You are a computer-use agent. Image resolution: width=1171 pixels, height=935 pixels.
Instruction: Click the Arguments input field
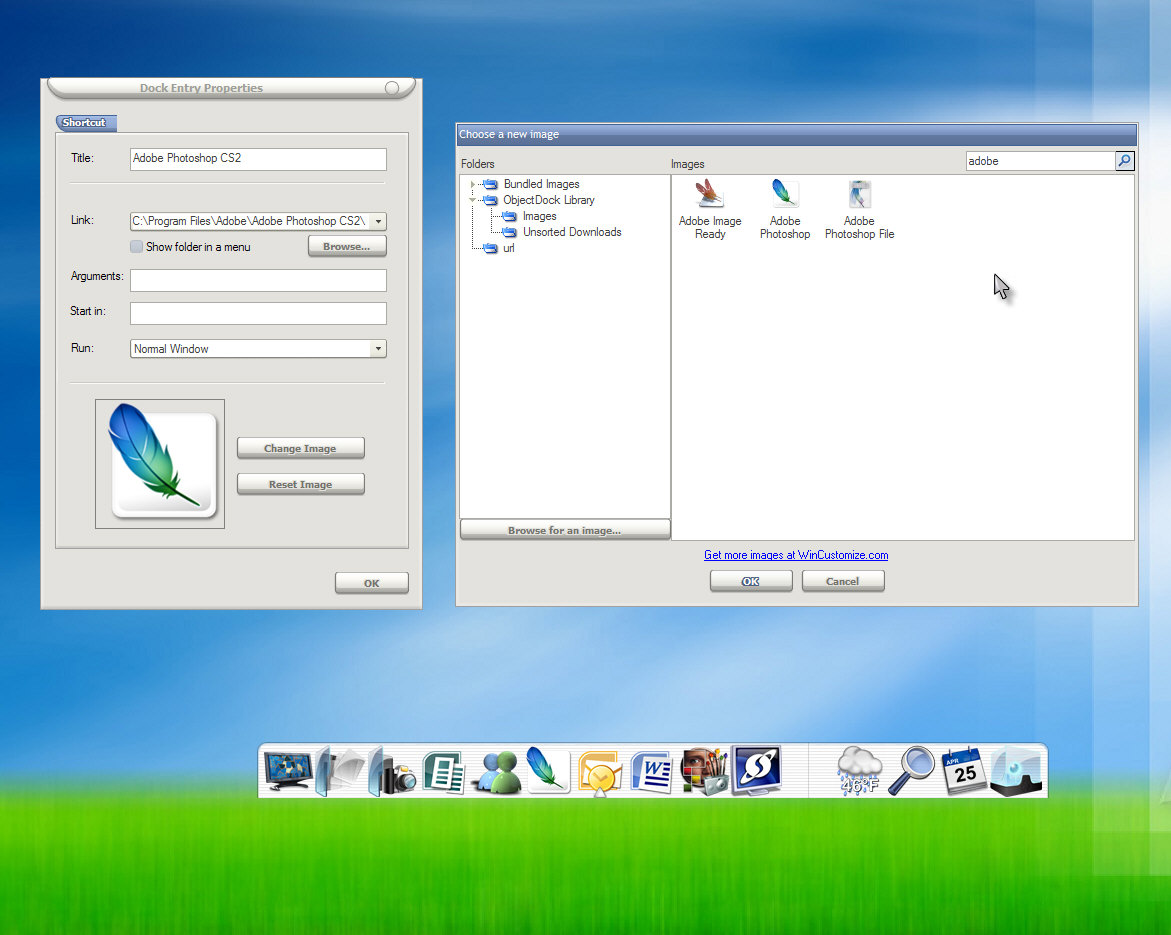[258, 280]
